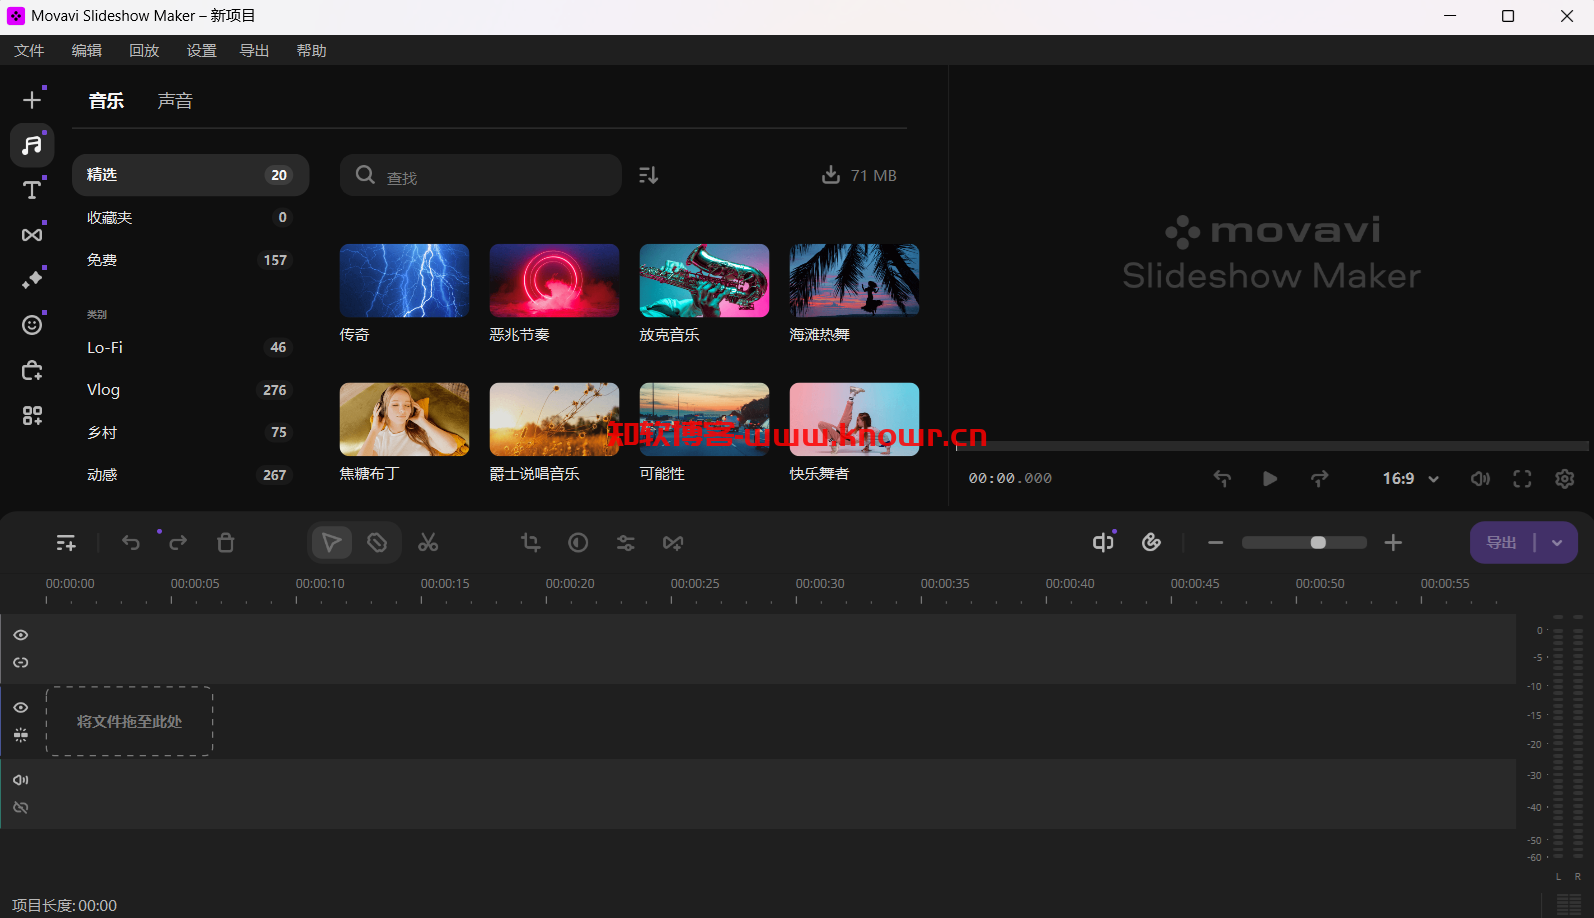Screen dimensions: 1594x918
Task: Open the 编辑 menu
Action: coord(87,50)
